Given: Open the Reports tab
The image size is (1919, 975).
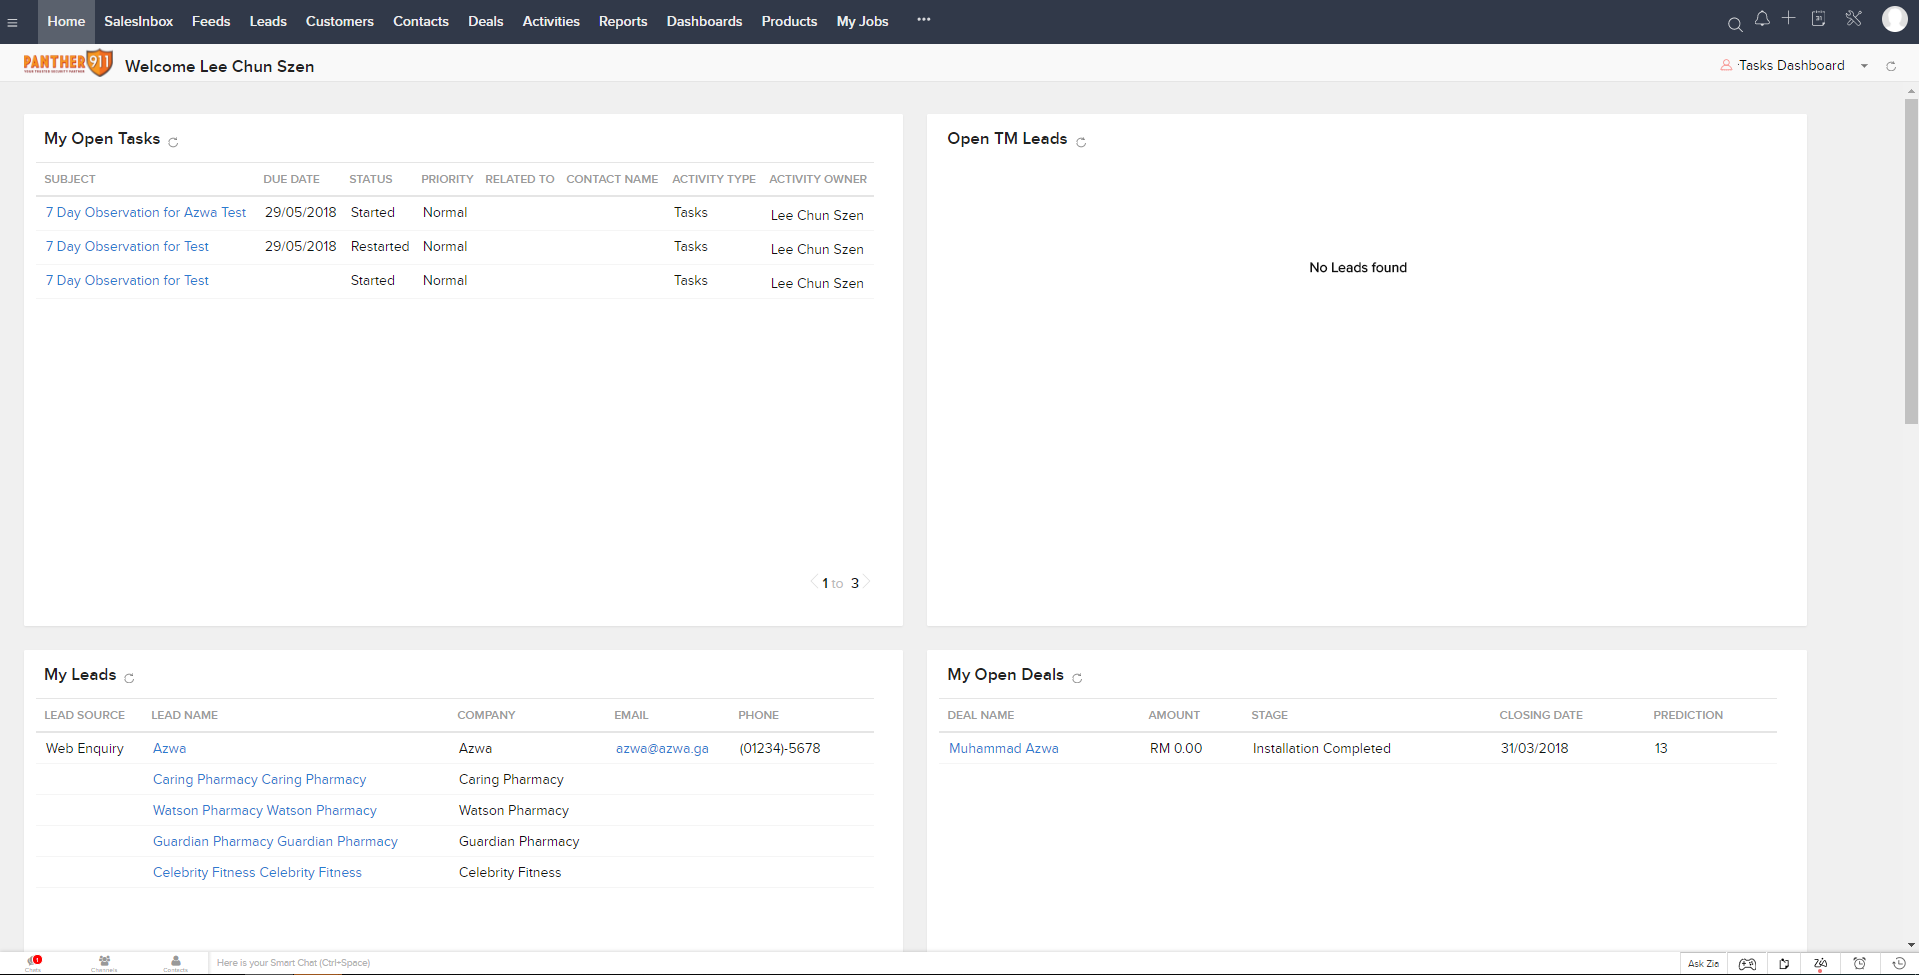Looking at the screenshot, I should [622, 21].
